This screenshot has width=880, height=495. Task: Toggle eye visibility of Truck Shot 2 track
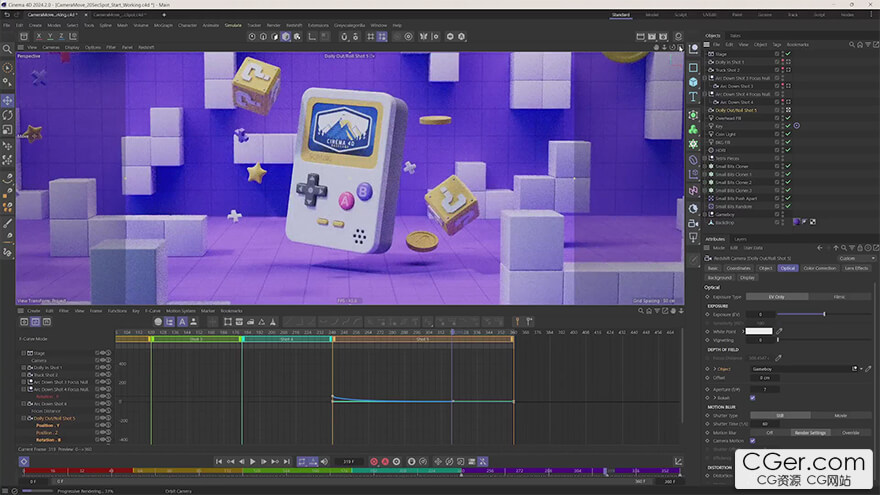(x=102, y=374)
